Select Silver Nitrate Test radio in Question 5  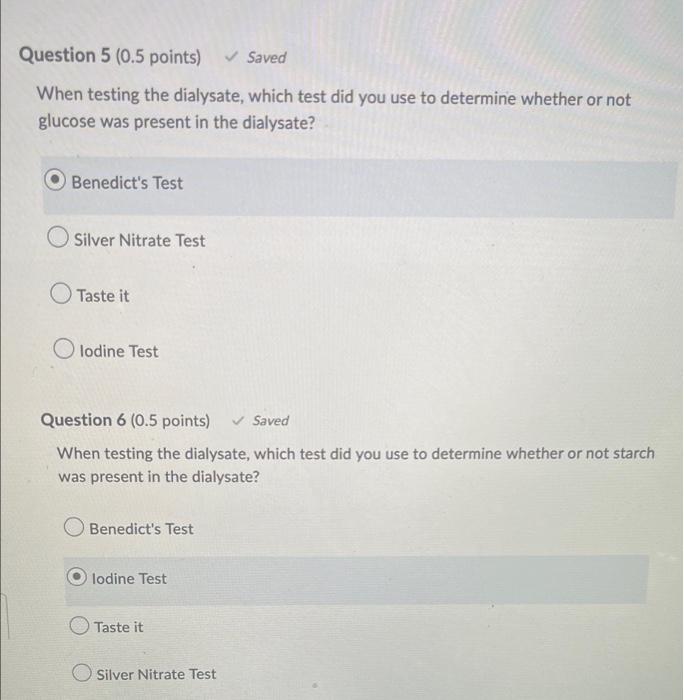point(58,237)
